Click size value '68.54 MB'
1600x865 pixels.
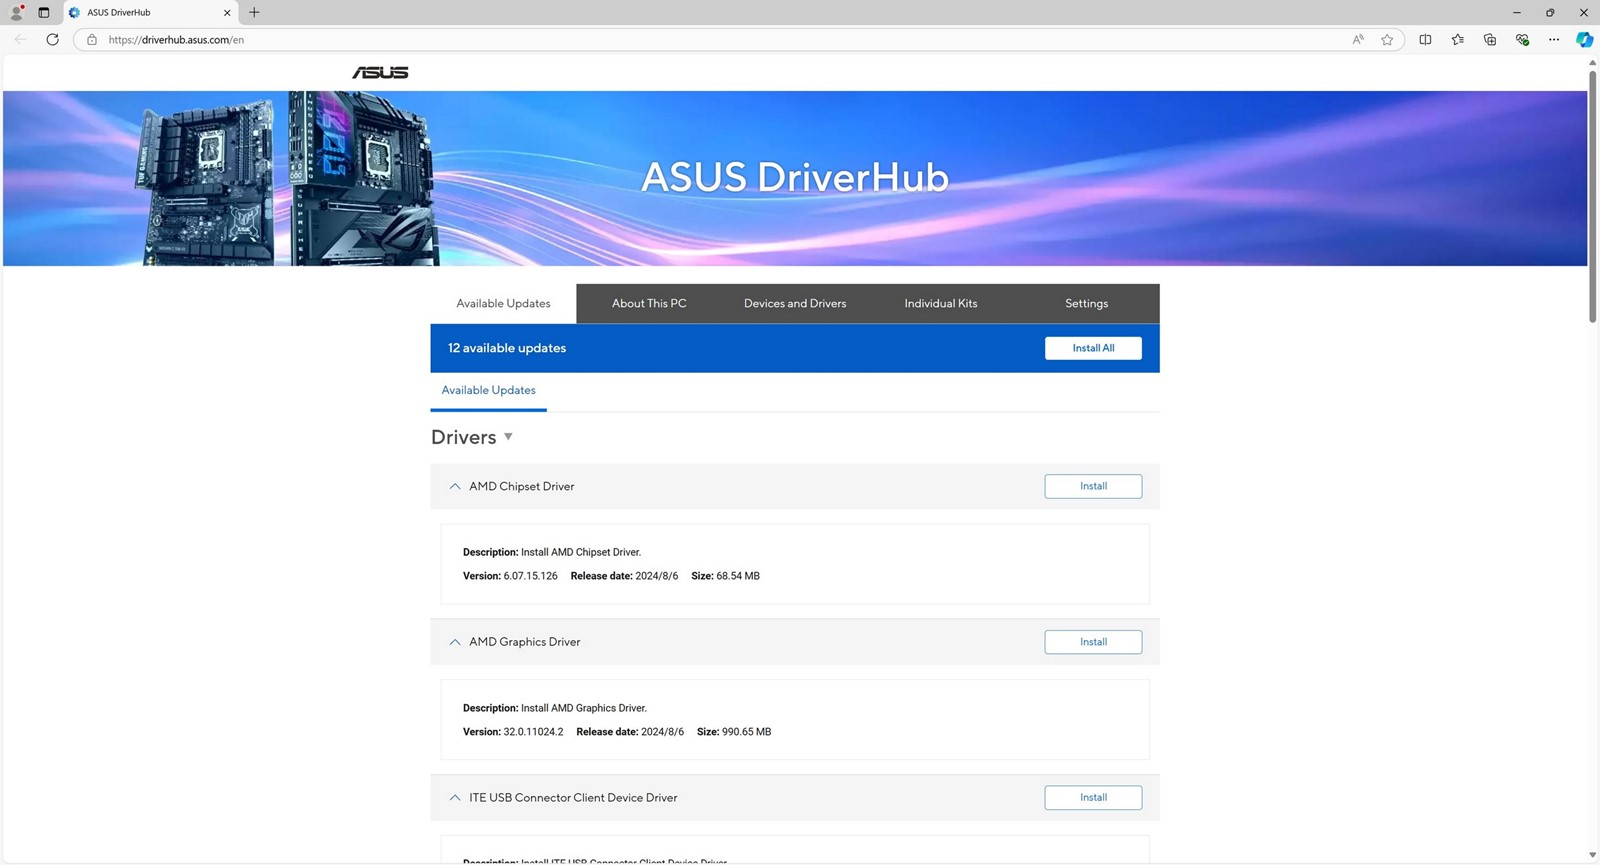point(738,576)
